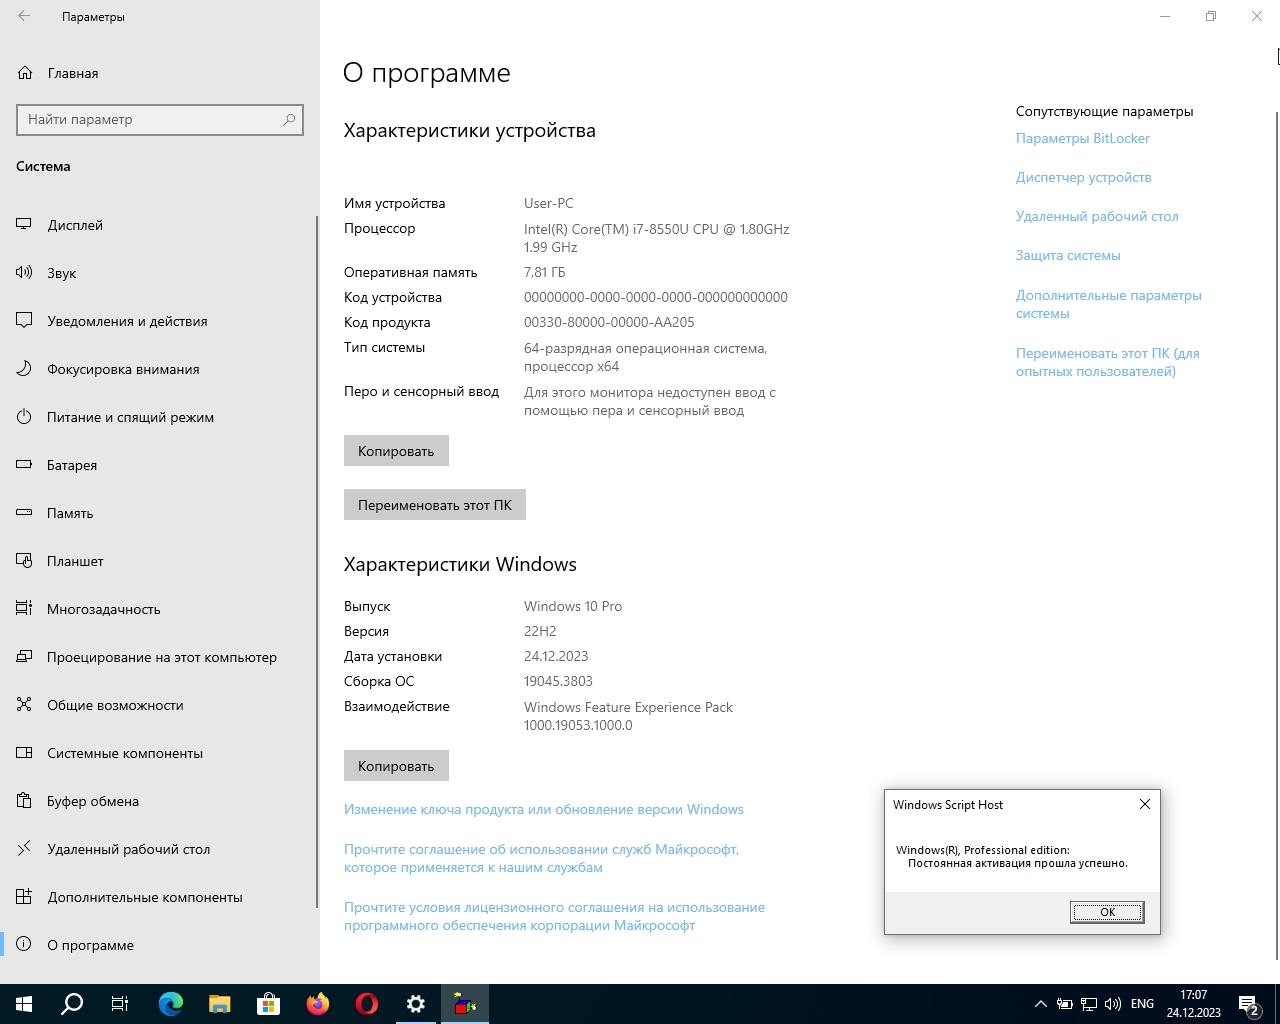Open Удаленный рабочий стол related link
Image resolution: width=1280 pixels, height=1024 pixels.
coord(1097,216)
